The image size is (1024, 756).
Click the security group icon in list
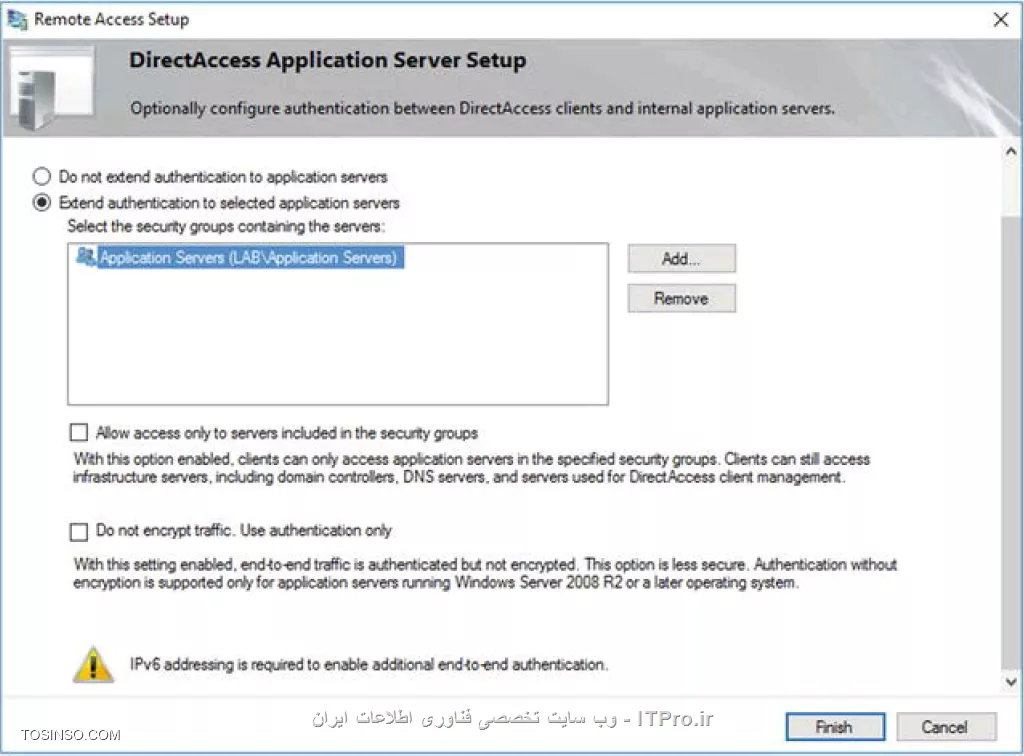point(86,257)
